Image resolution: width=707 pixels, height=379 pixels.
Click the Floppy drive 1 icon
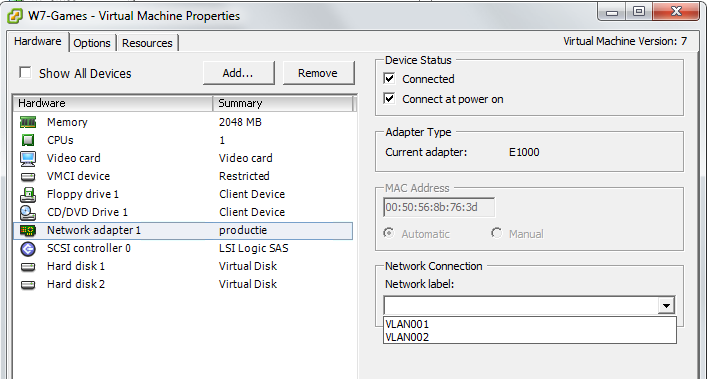click(28, 194)
